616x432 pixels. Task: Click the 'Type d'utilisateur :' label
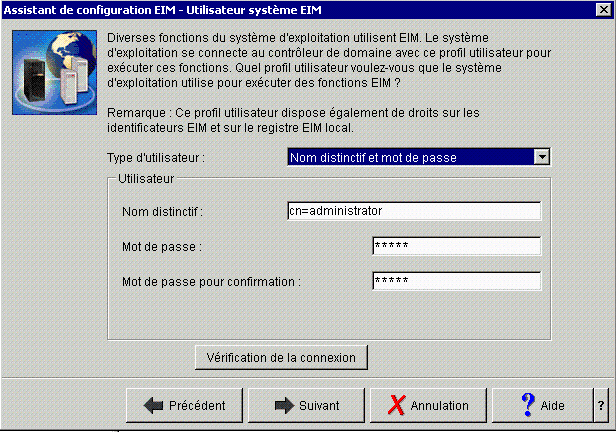pos(156,158)
